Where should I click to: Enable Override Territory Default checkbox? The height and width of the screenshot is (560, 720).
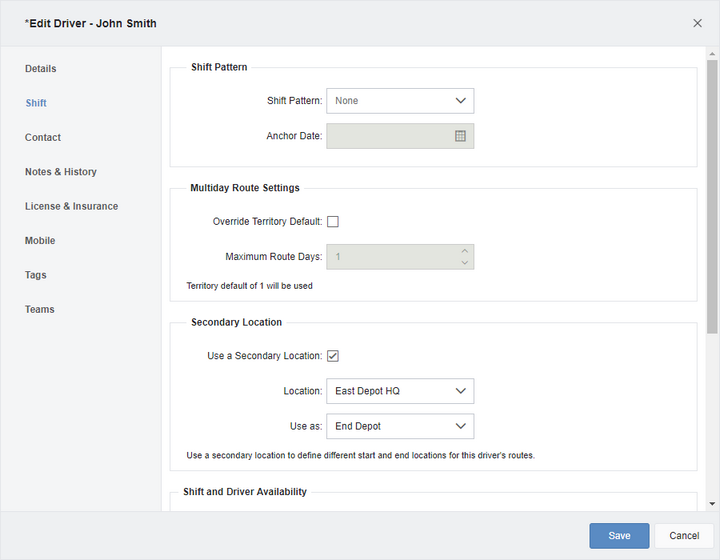point(333,222)
